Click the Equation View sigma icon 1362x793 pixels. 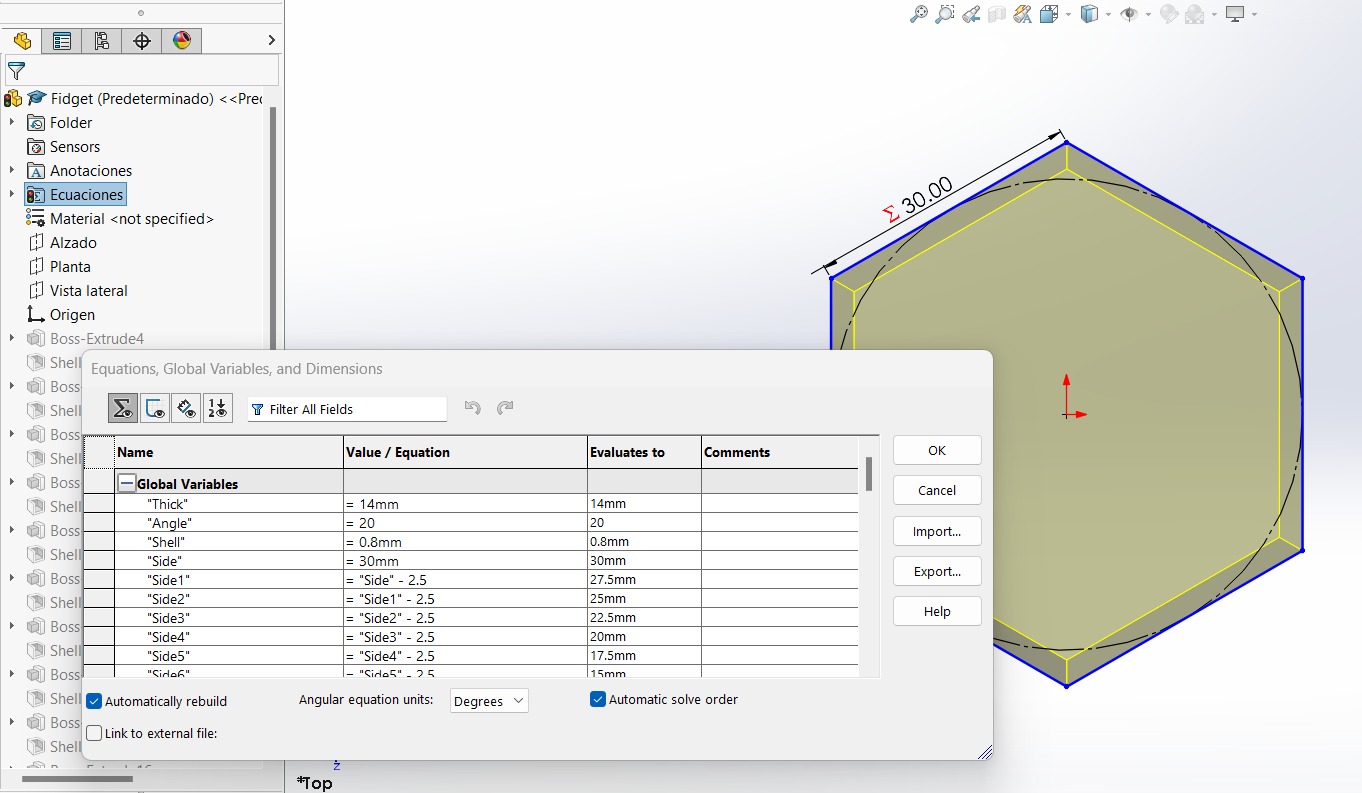(x=122, y=408)
